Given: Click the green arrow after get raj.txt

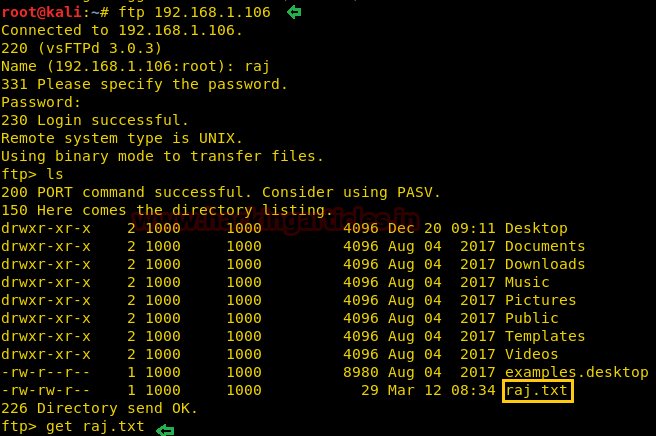Looking at the screenshot, I should (165, 429).
